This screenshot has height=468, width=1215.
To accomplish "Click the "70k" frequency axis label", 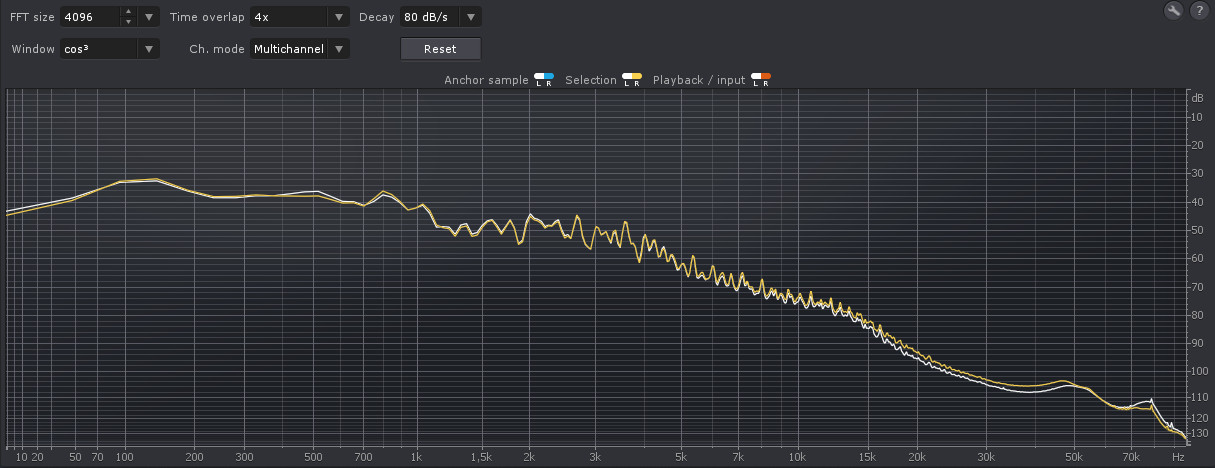I will point(1131,456).
